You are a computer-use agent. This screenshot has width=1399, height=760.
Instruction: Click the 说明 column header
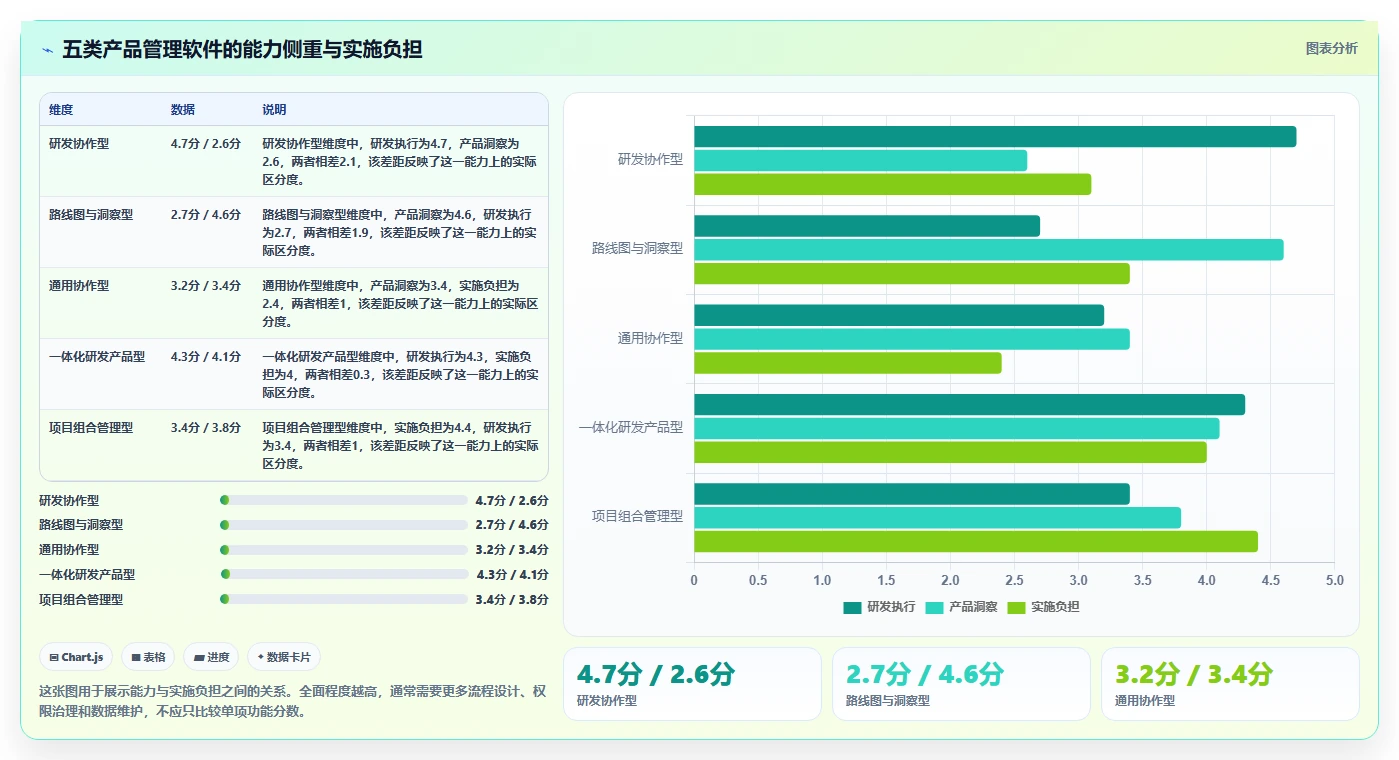tap(275, 110)
